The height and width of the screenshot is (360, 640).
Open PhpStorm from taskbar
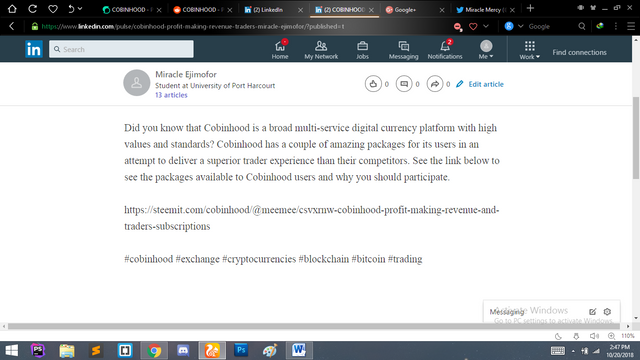(x=38, y=351)
